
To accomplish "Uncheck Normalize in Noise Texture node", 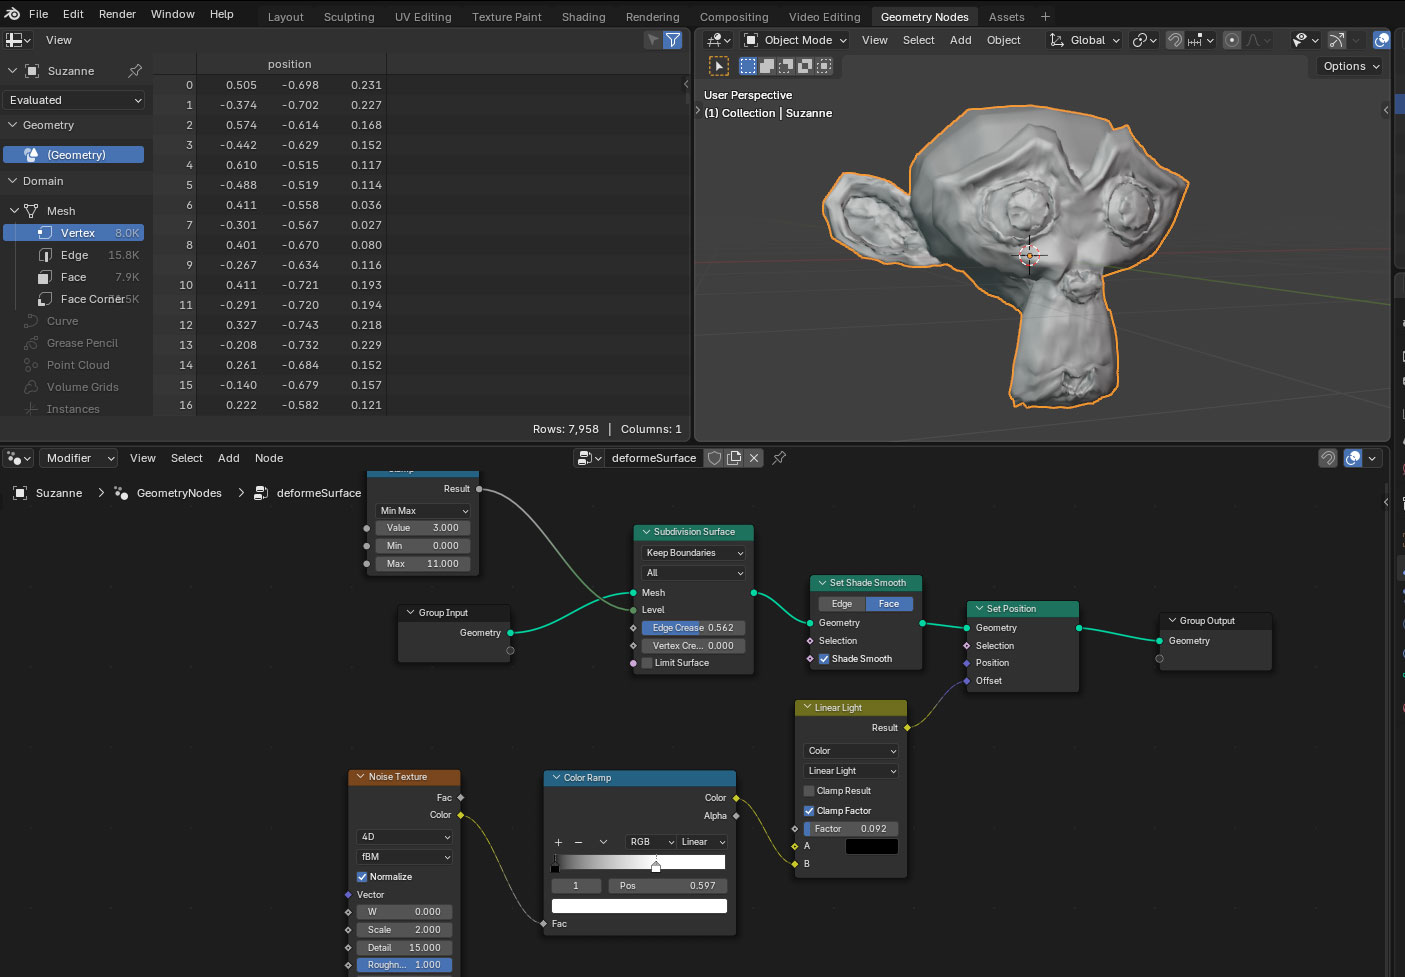I will (362, 877).
